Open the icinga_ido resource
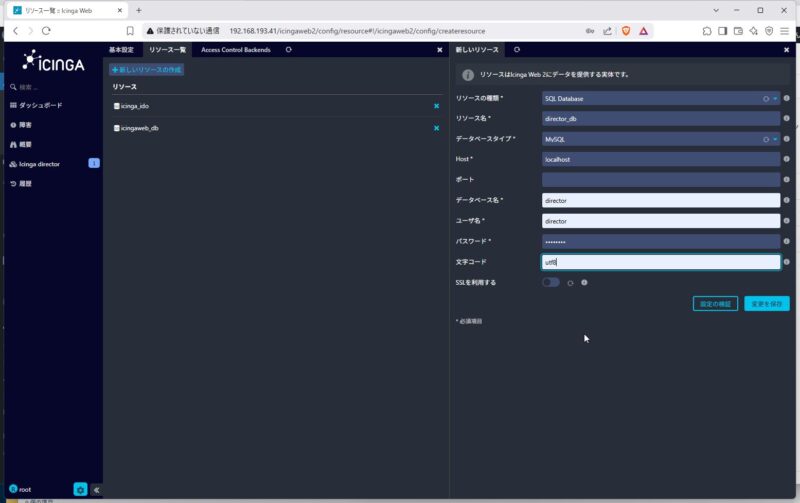 (x=135, y=106)
